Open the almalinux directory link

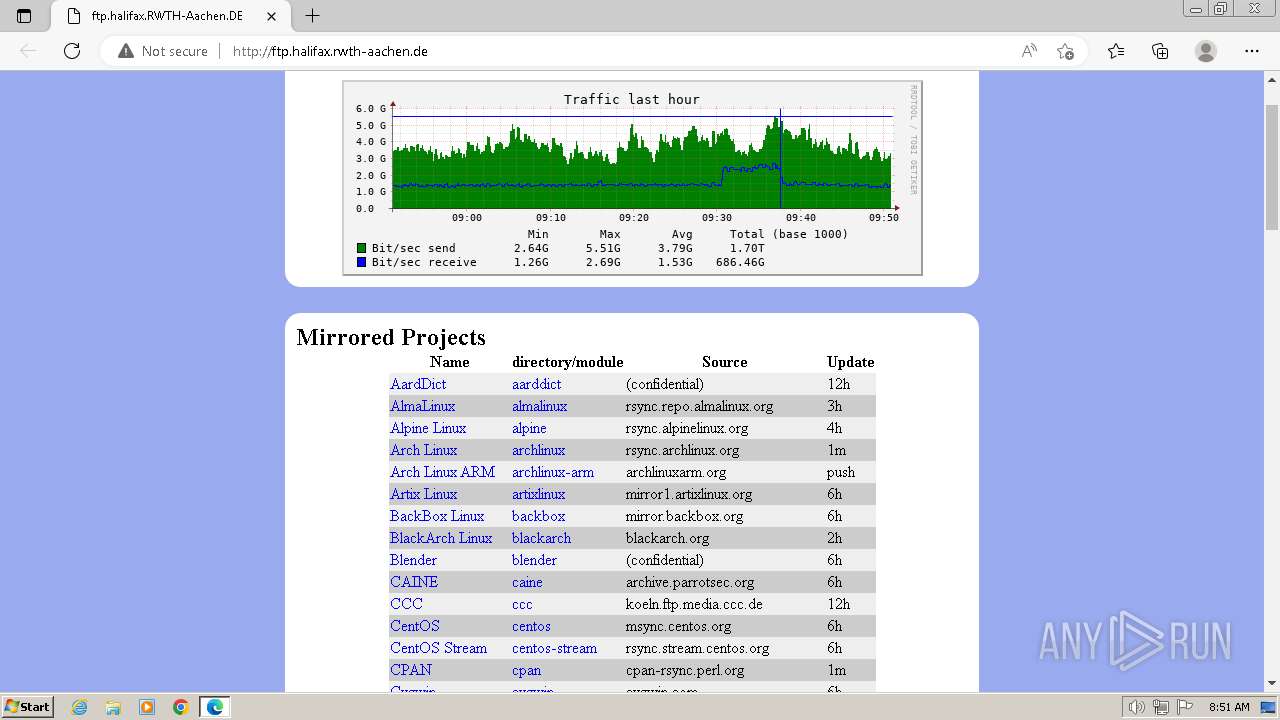click(x=539, y=406)
